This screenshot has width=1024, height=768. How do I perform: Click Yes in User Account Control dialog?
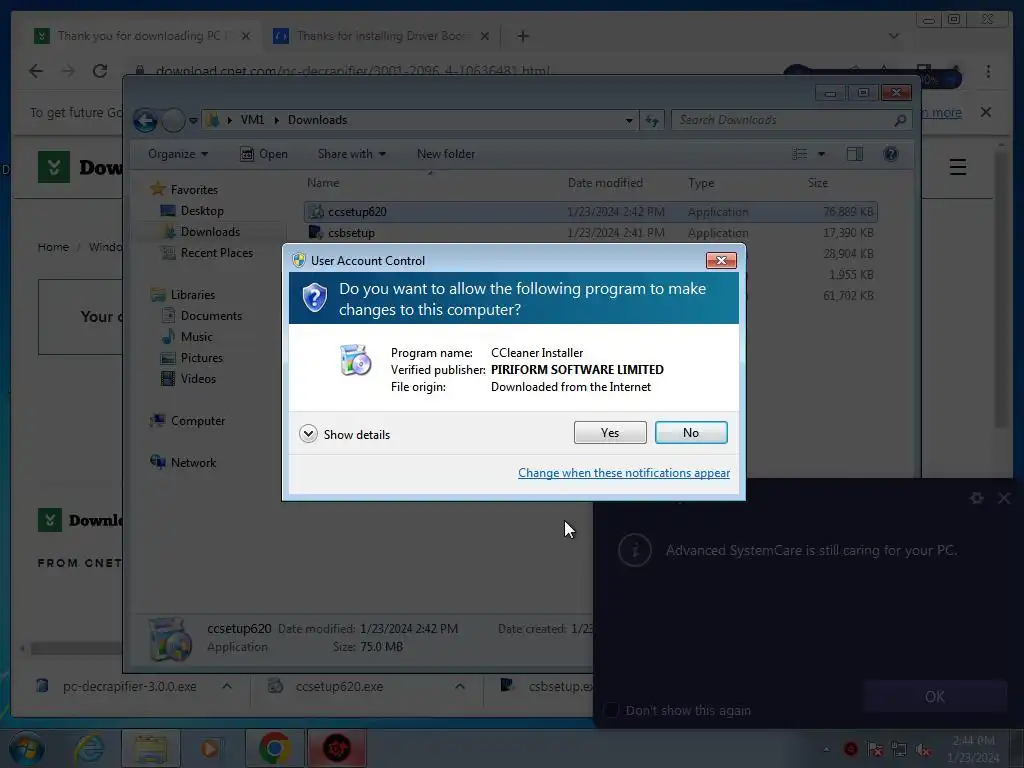click(610, 432)
